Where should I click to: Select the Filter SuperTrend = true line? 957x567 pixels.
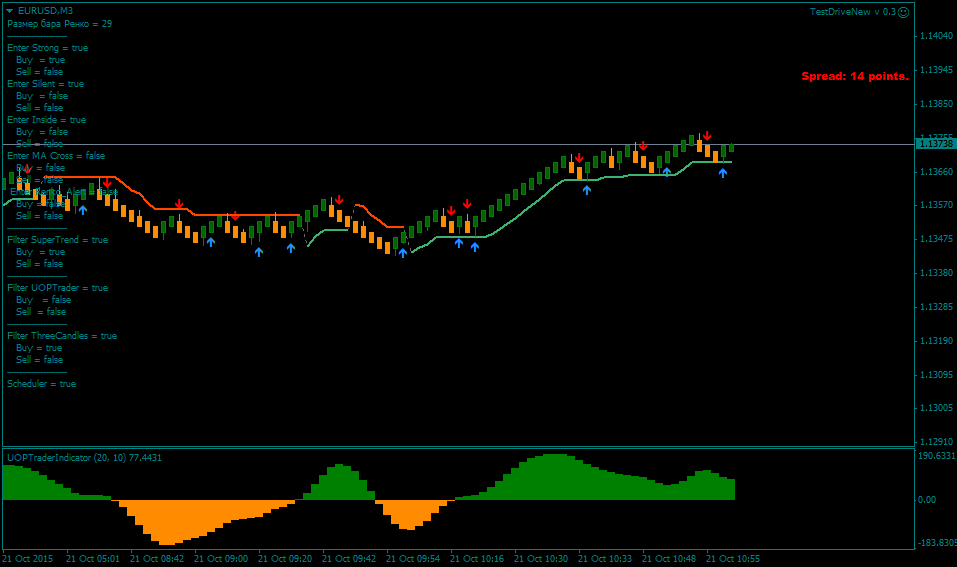point(57,240)
